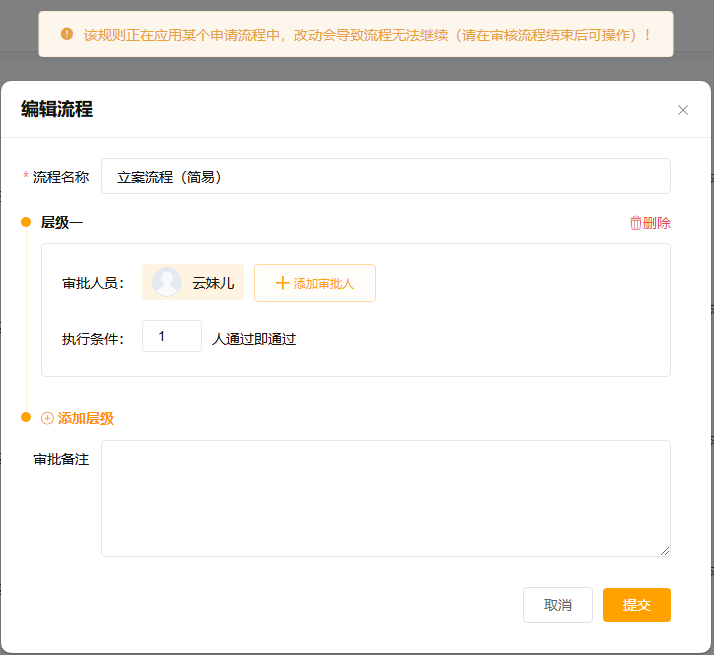
Task: Click the orange timeline dot beside 添加层级
Action: (x=27, y=418)
